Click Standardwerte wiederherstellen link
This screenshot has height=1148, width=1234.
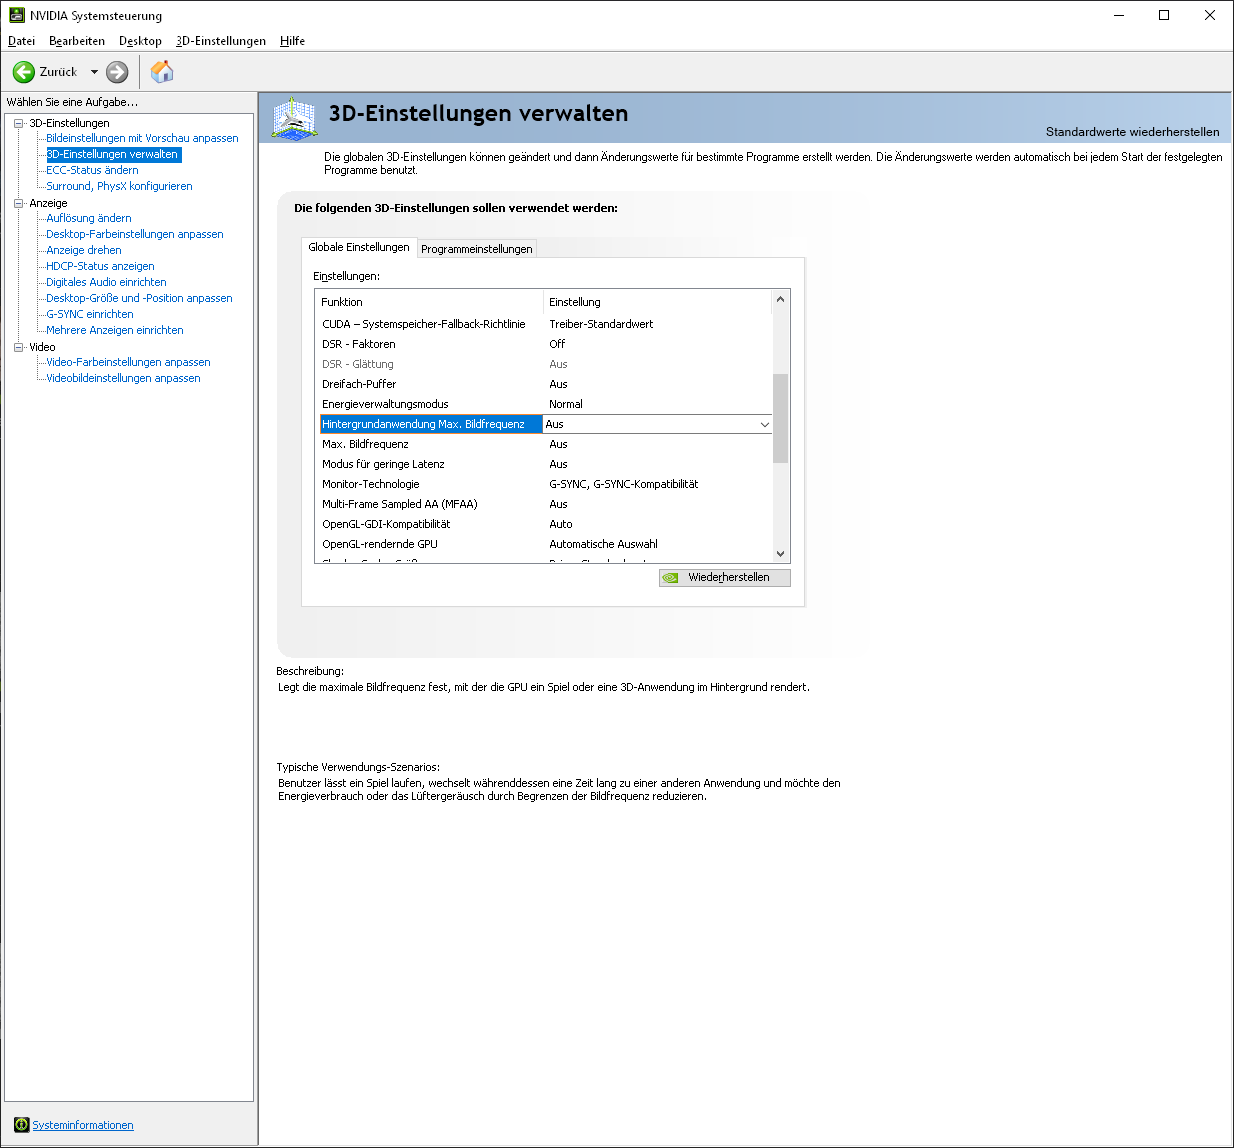click(x=1132, y=132)
